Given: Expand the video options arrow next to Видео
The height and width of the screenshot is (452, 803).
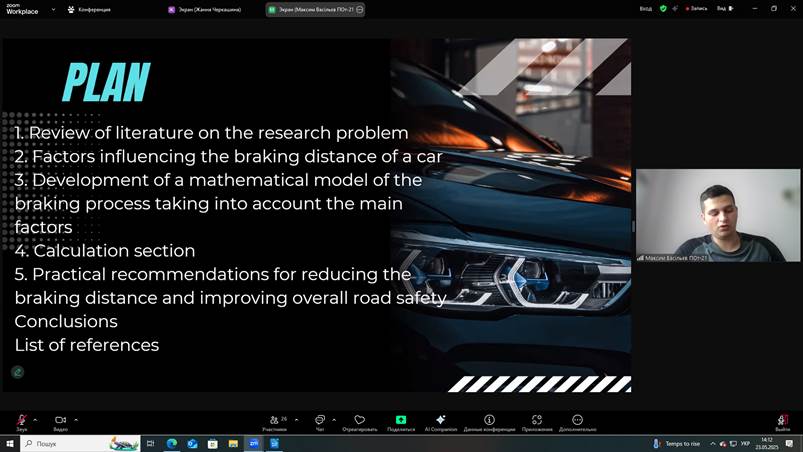Looking at the screenshot, I should click(76, 419).
